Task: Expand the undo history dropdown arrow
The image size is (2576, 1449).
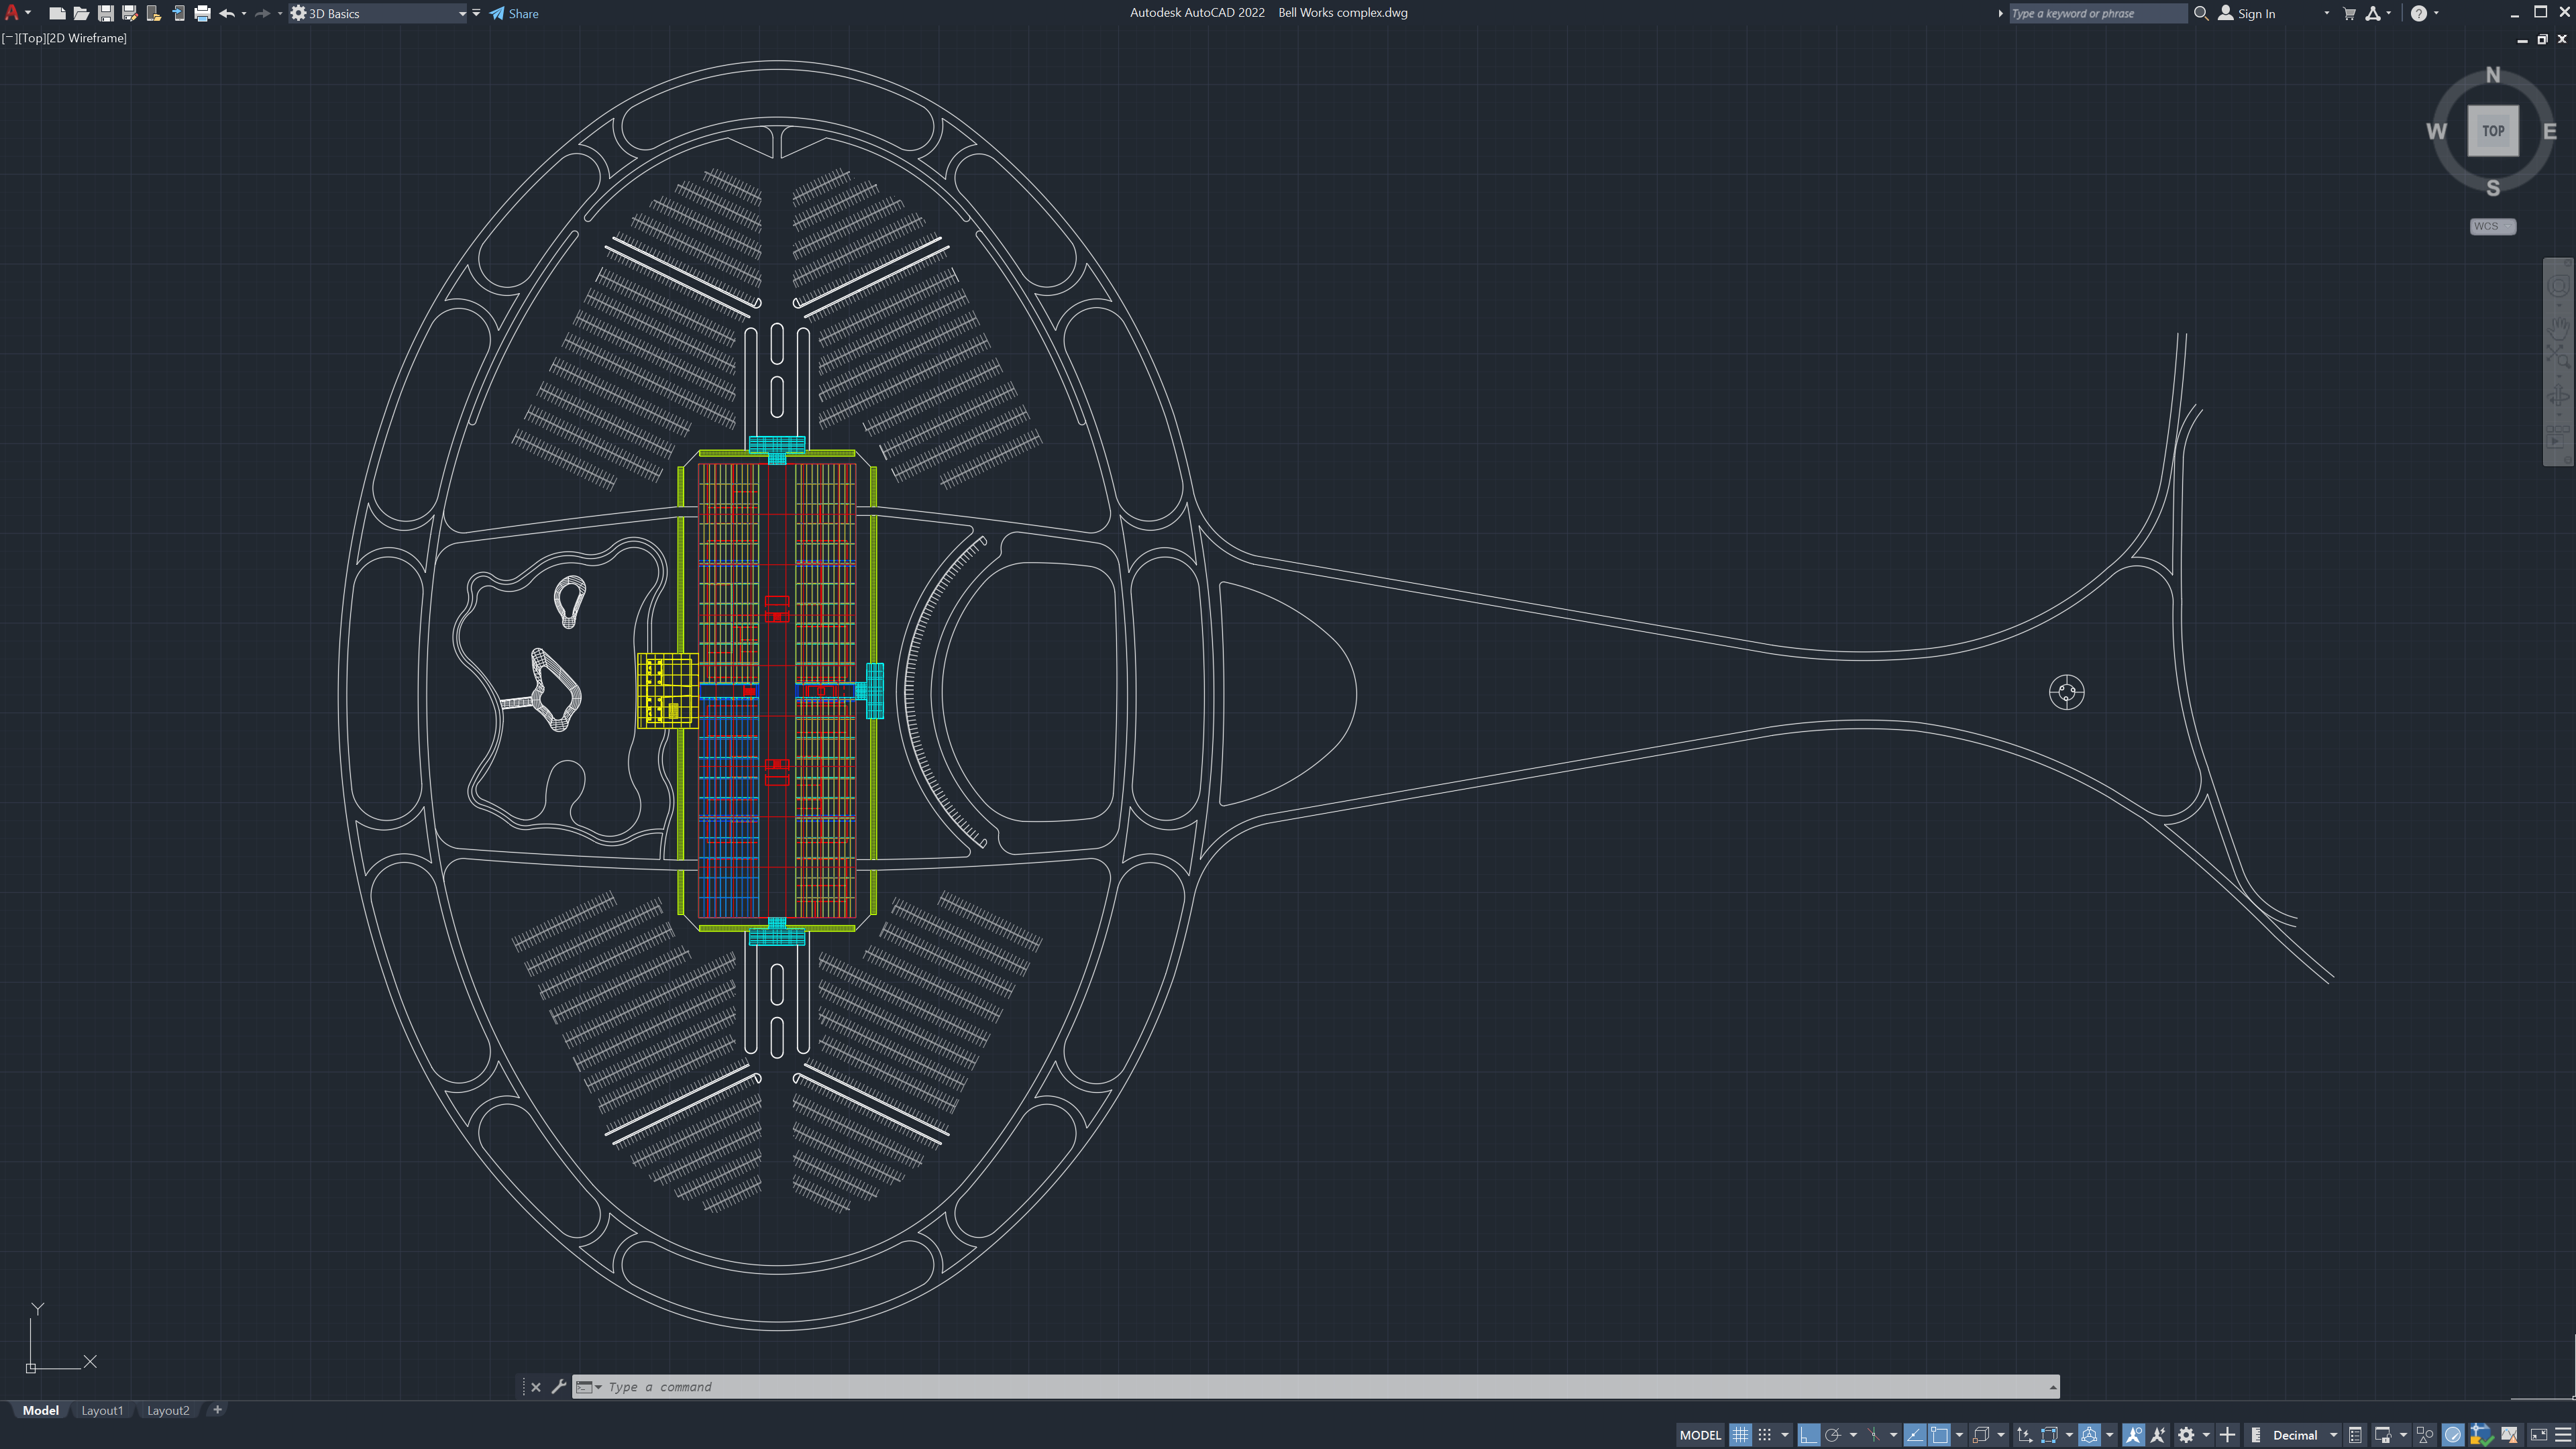Action: (x=244, y=13)
